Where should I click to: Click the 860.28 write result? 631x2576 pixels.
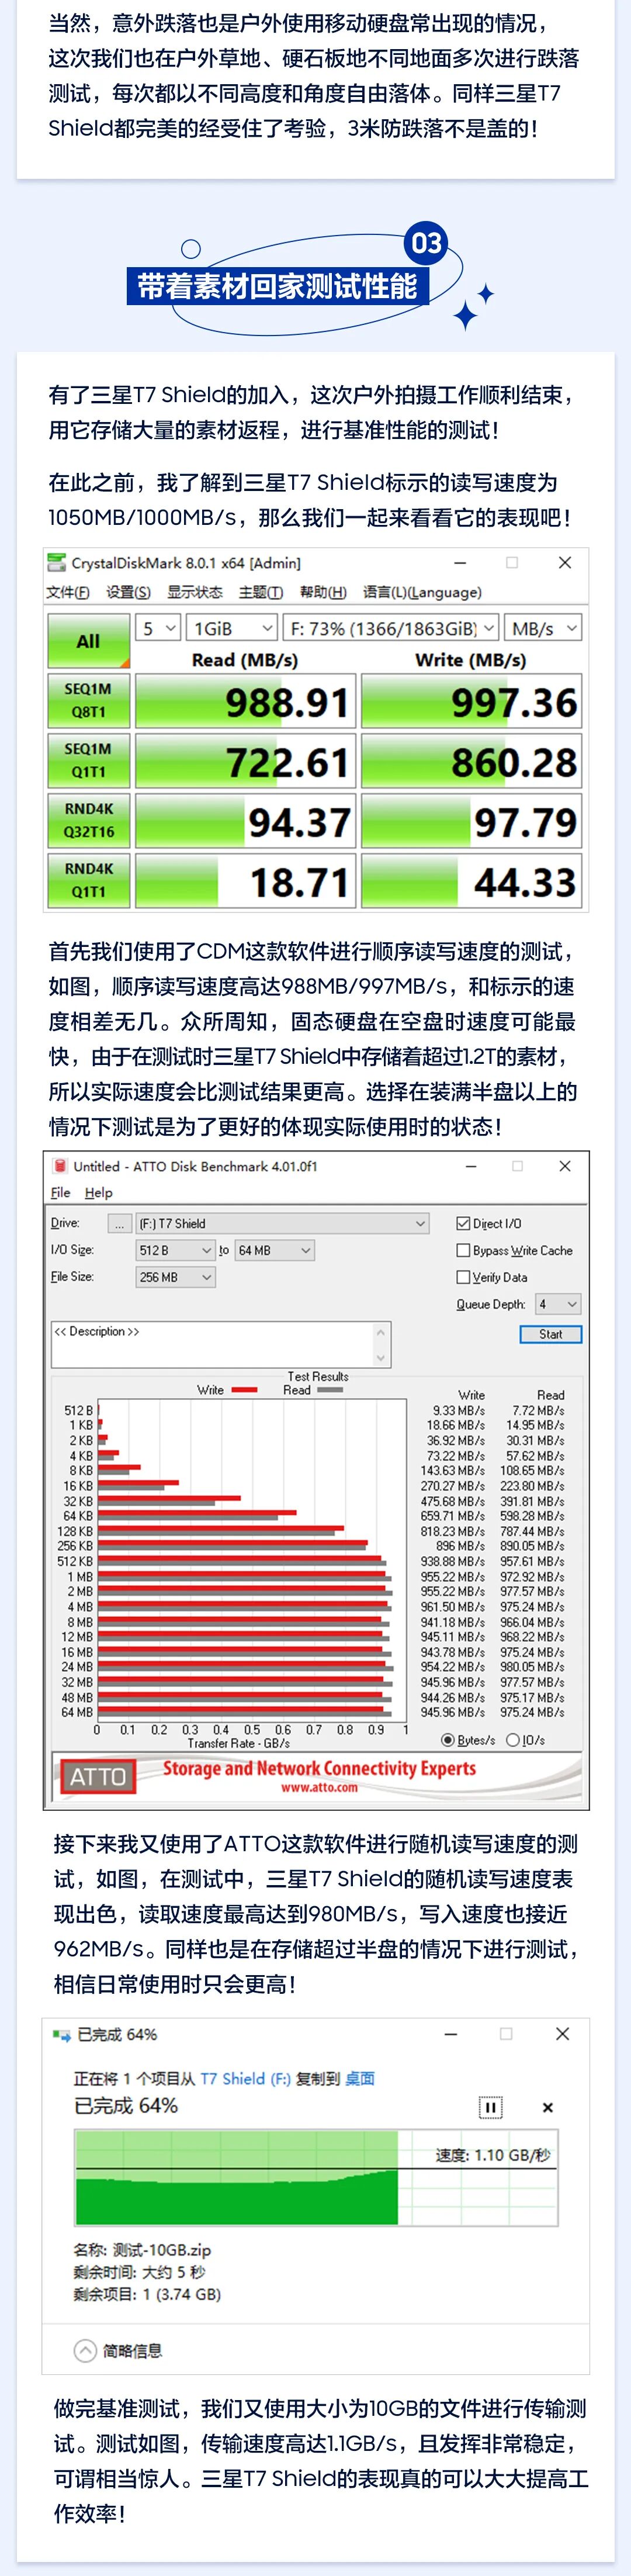coord(471,761)
